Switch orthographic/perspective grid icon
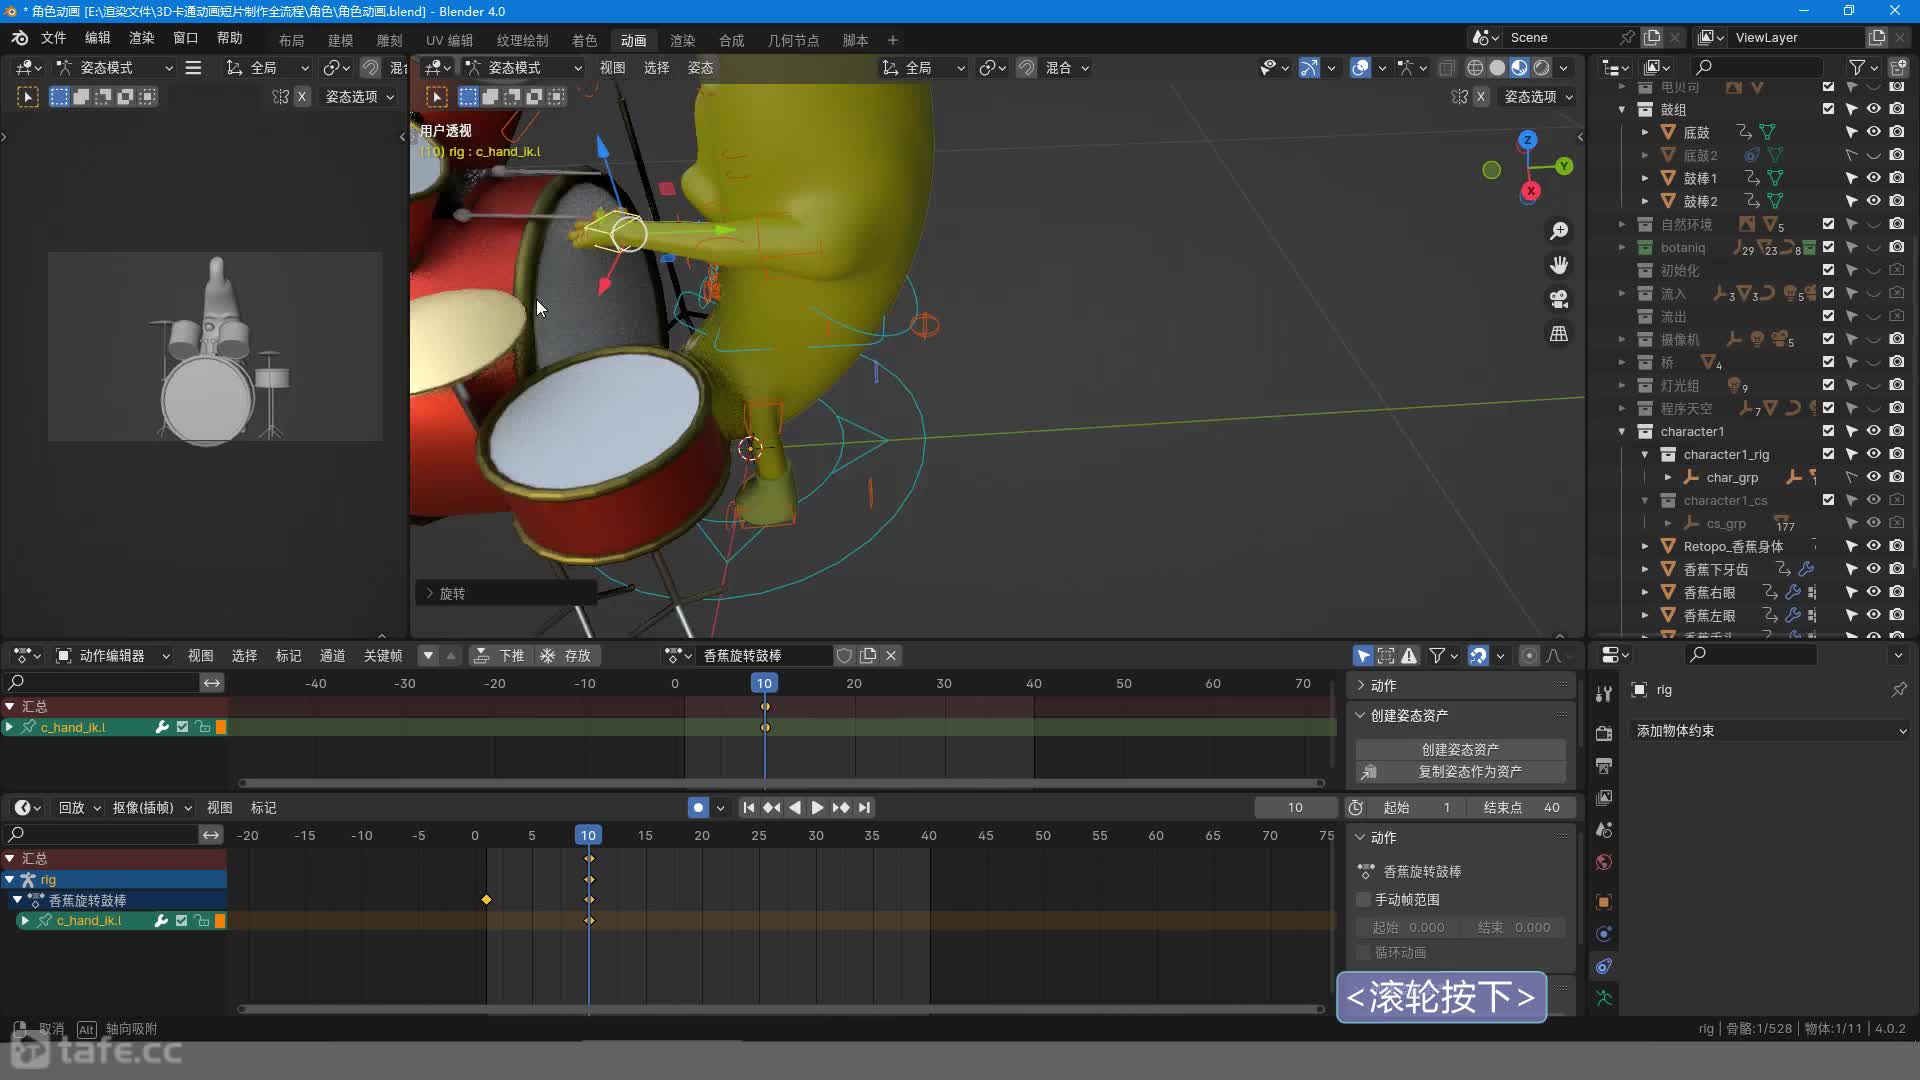Screen dimensions: 1920x1080 [x=1558, y=333]
